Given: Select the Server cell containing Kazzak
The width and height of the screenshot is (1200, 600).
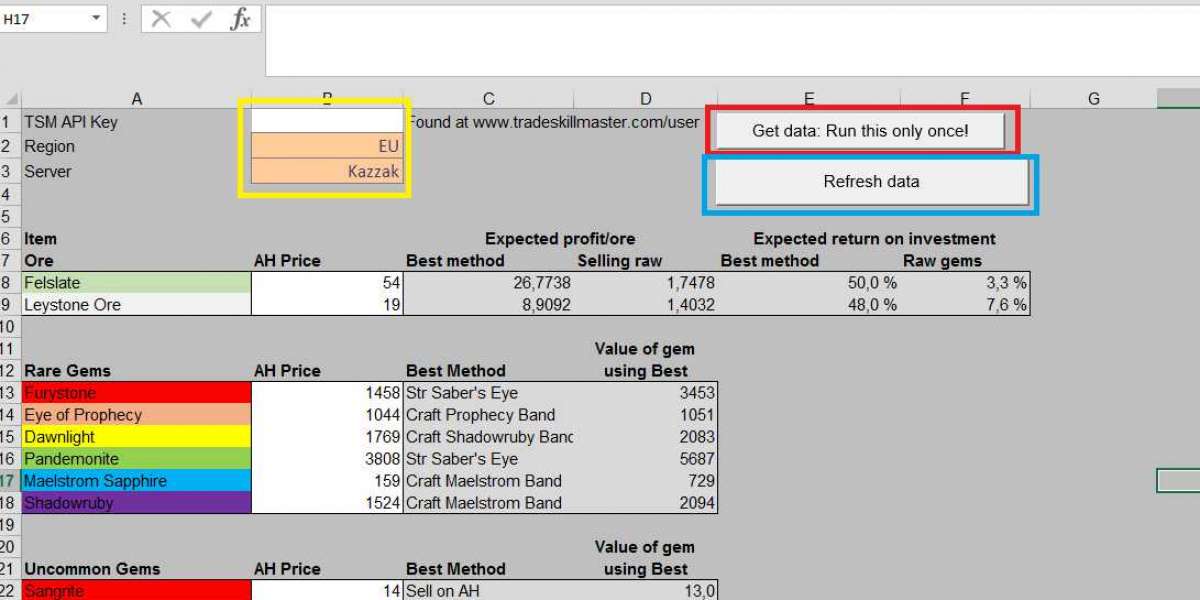Looking at the screenshot, I should pos(326,171).
